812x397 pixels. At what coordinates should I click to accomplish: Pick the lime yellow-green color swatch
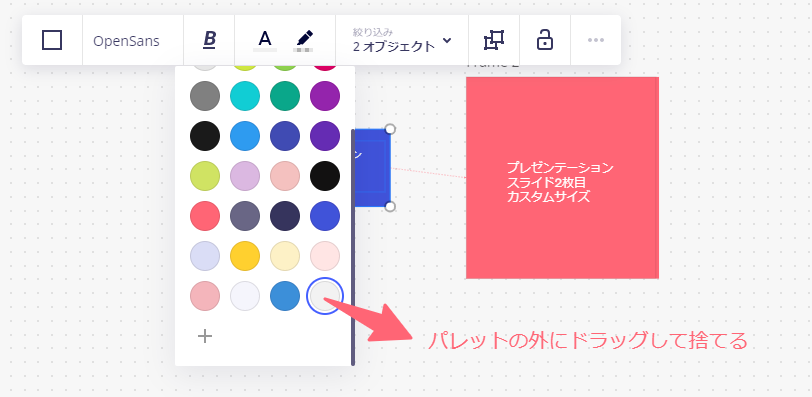(x=205, y=175)
